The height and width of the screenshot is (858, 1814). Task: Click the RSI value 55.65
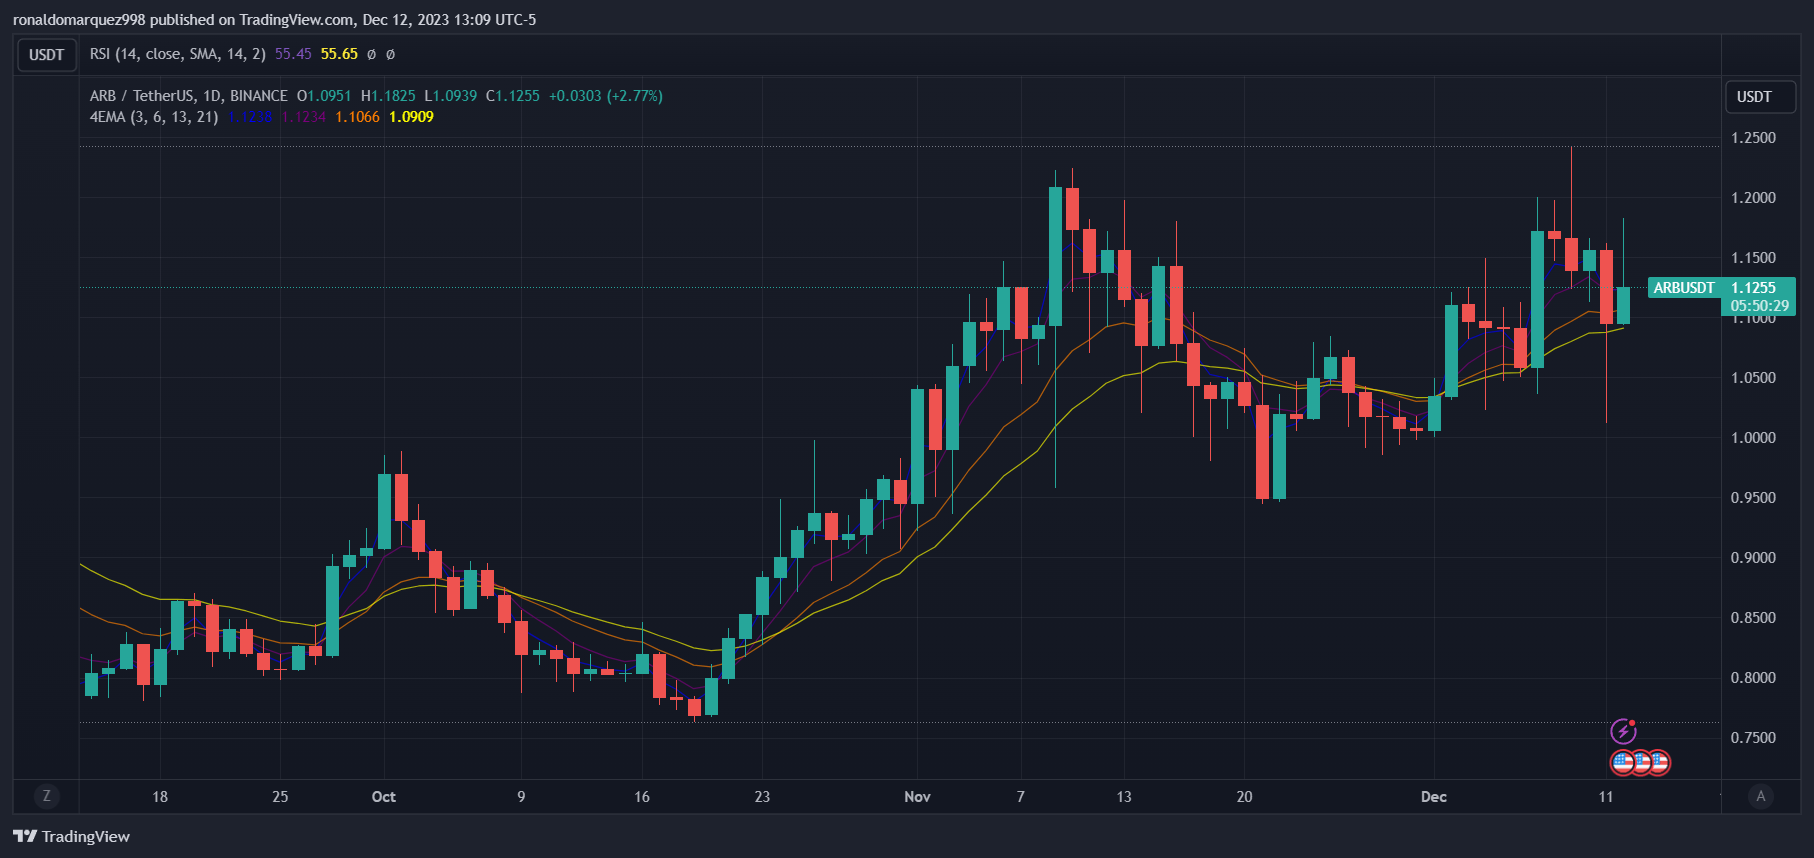(x=339, y=54)
